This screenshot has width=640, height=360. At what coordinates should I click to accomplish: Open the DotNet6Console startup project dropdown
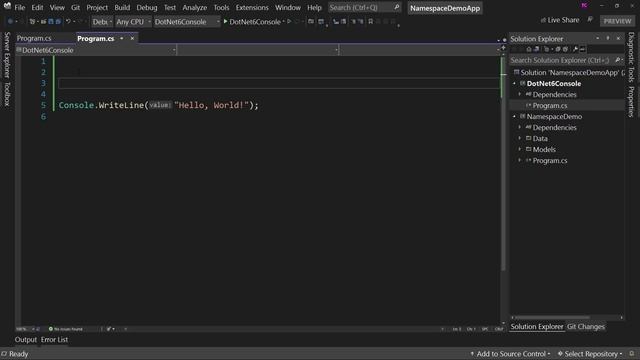187,22
